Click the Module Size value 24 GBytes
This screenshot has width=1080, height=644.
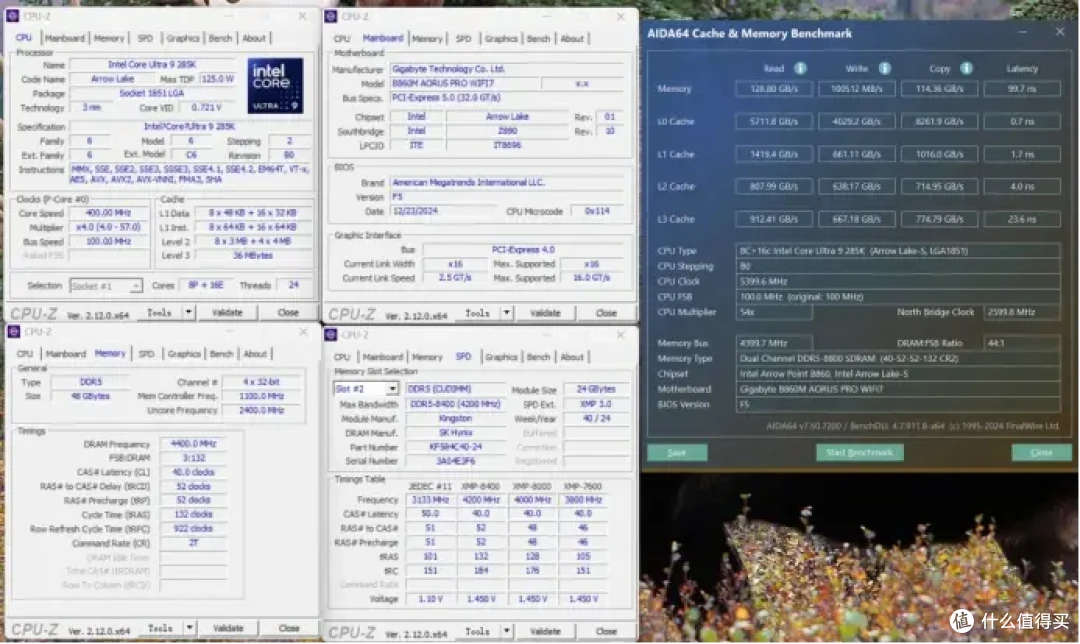[x=596, y=388]
